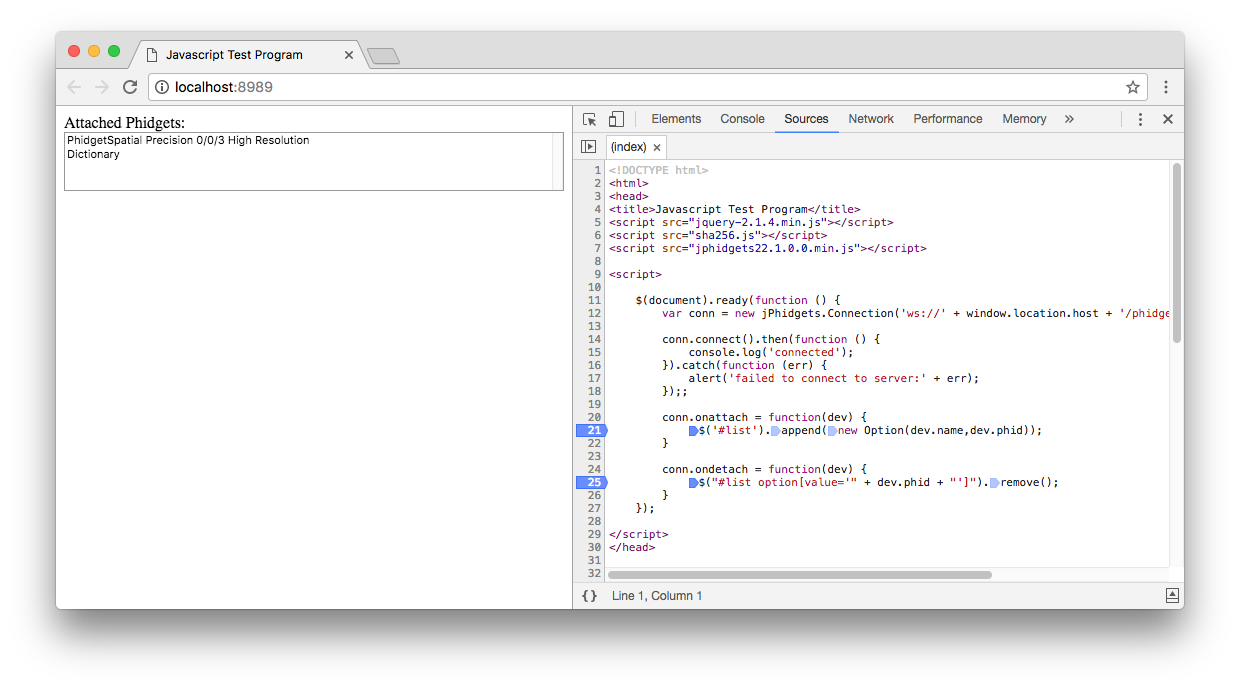This screenshot has height=689, width=1240.
Task: Switch to the Memory tab
Action: click(1024, 119)
